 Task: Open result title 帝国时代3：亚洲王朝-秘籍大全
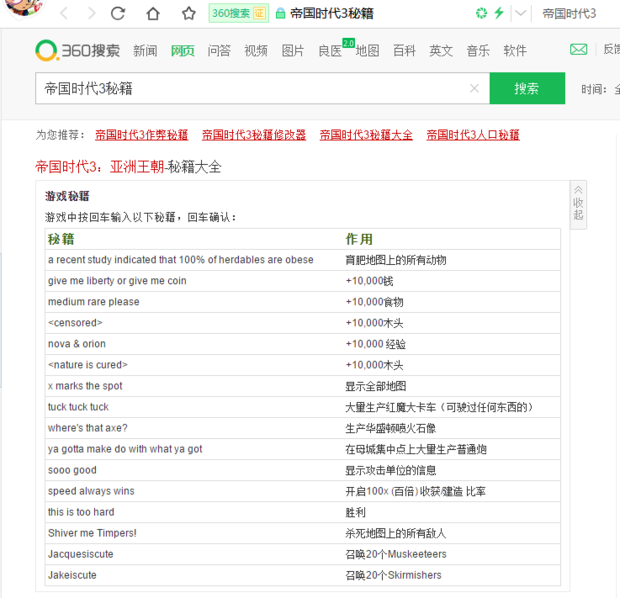click(128, 167)
